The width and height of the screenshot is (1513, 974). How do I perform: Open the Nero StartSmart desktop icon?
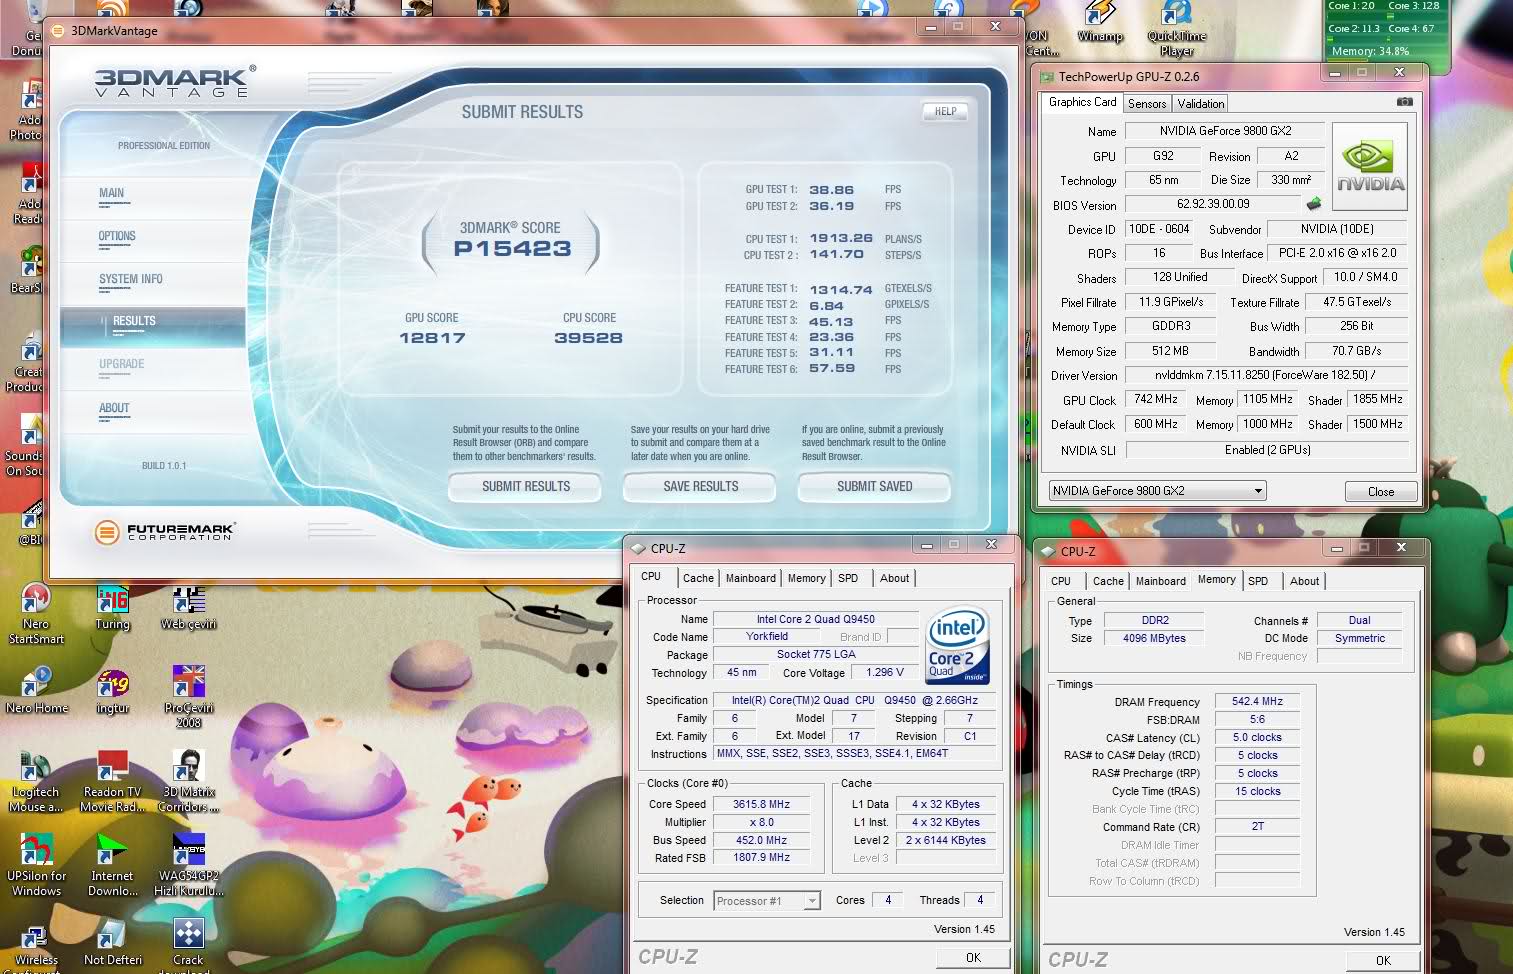(36, 613)
